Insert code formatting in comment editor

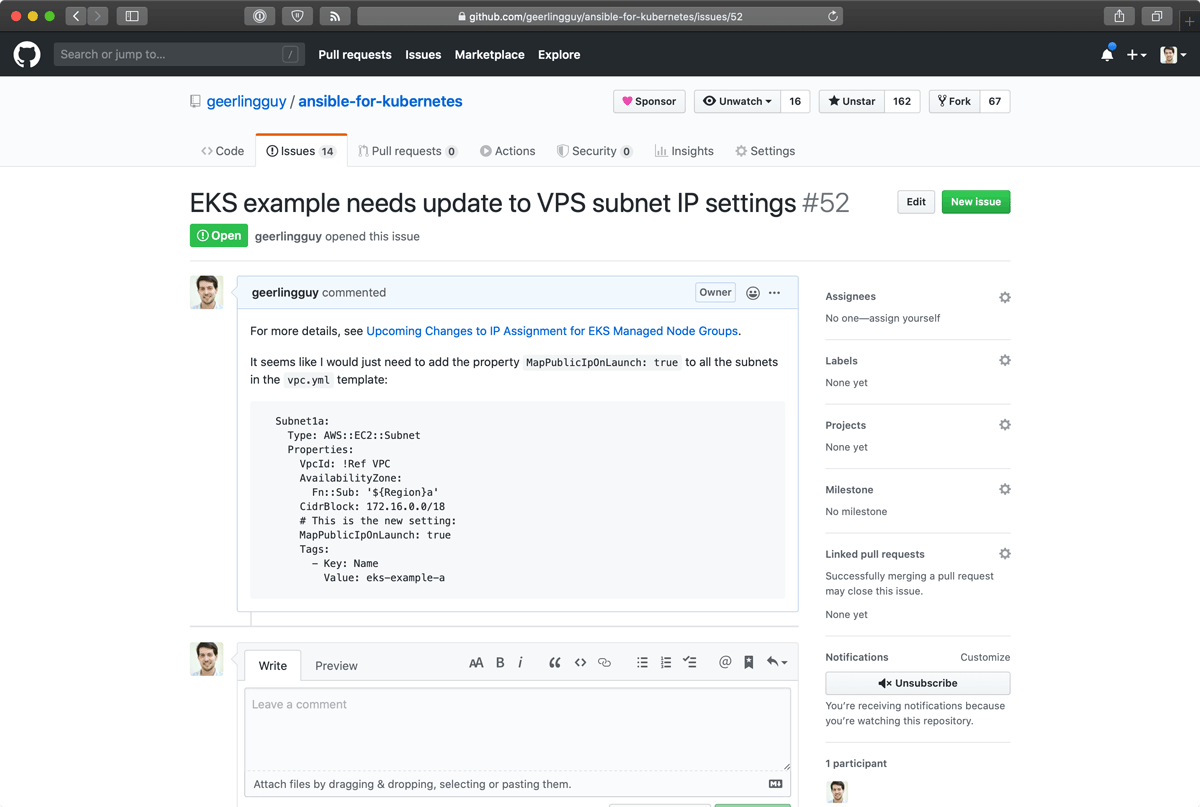pyautogui.click(x=580, y=662)
